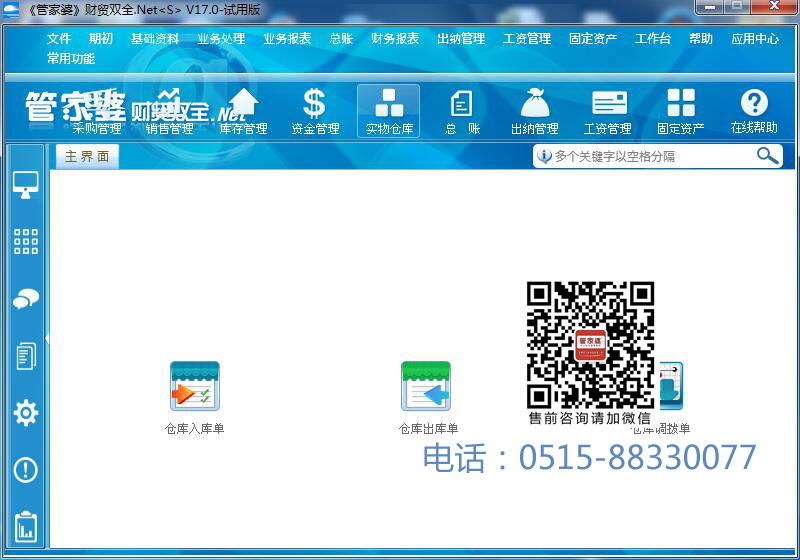Open the 总账 menu
800x560 pixels.
[x=341, y=39]
